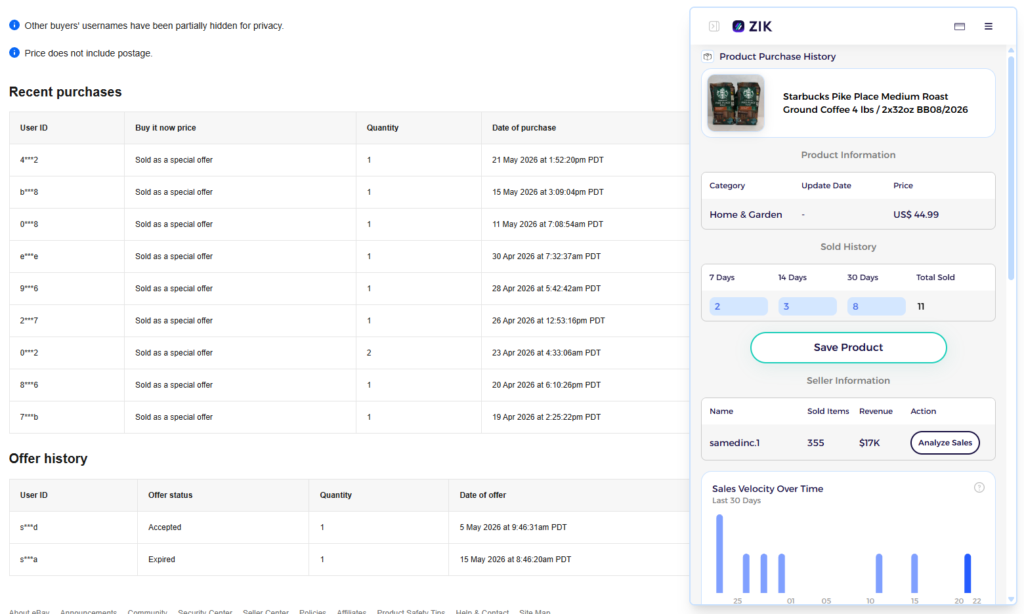Click info icon beside usernames privacy note
This screenshot has height=614, width=1024.
point(14,25)
